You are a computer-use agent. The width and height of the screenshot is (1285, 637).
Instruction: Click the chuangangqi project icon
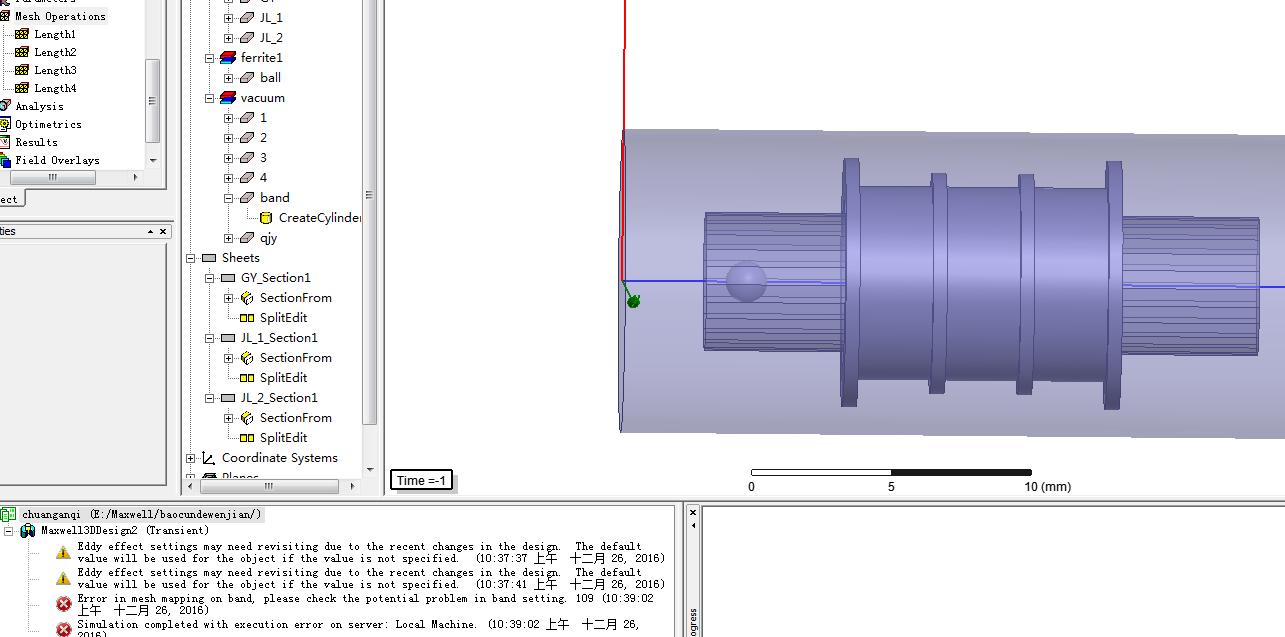(x=8, y=514)
